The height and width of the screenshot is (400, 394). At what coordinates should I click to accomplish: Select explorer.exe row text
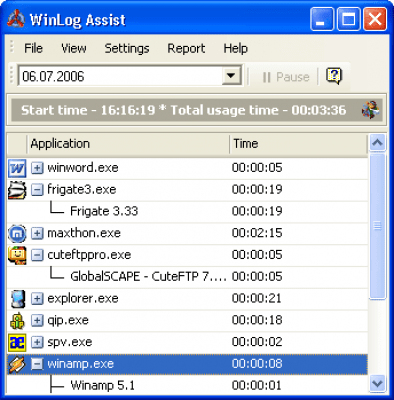point(83,298)
